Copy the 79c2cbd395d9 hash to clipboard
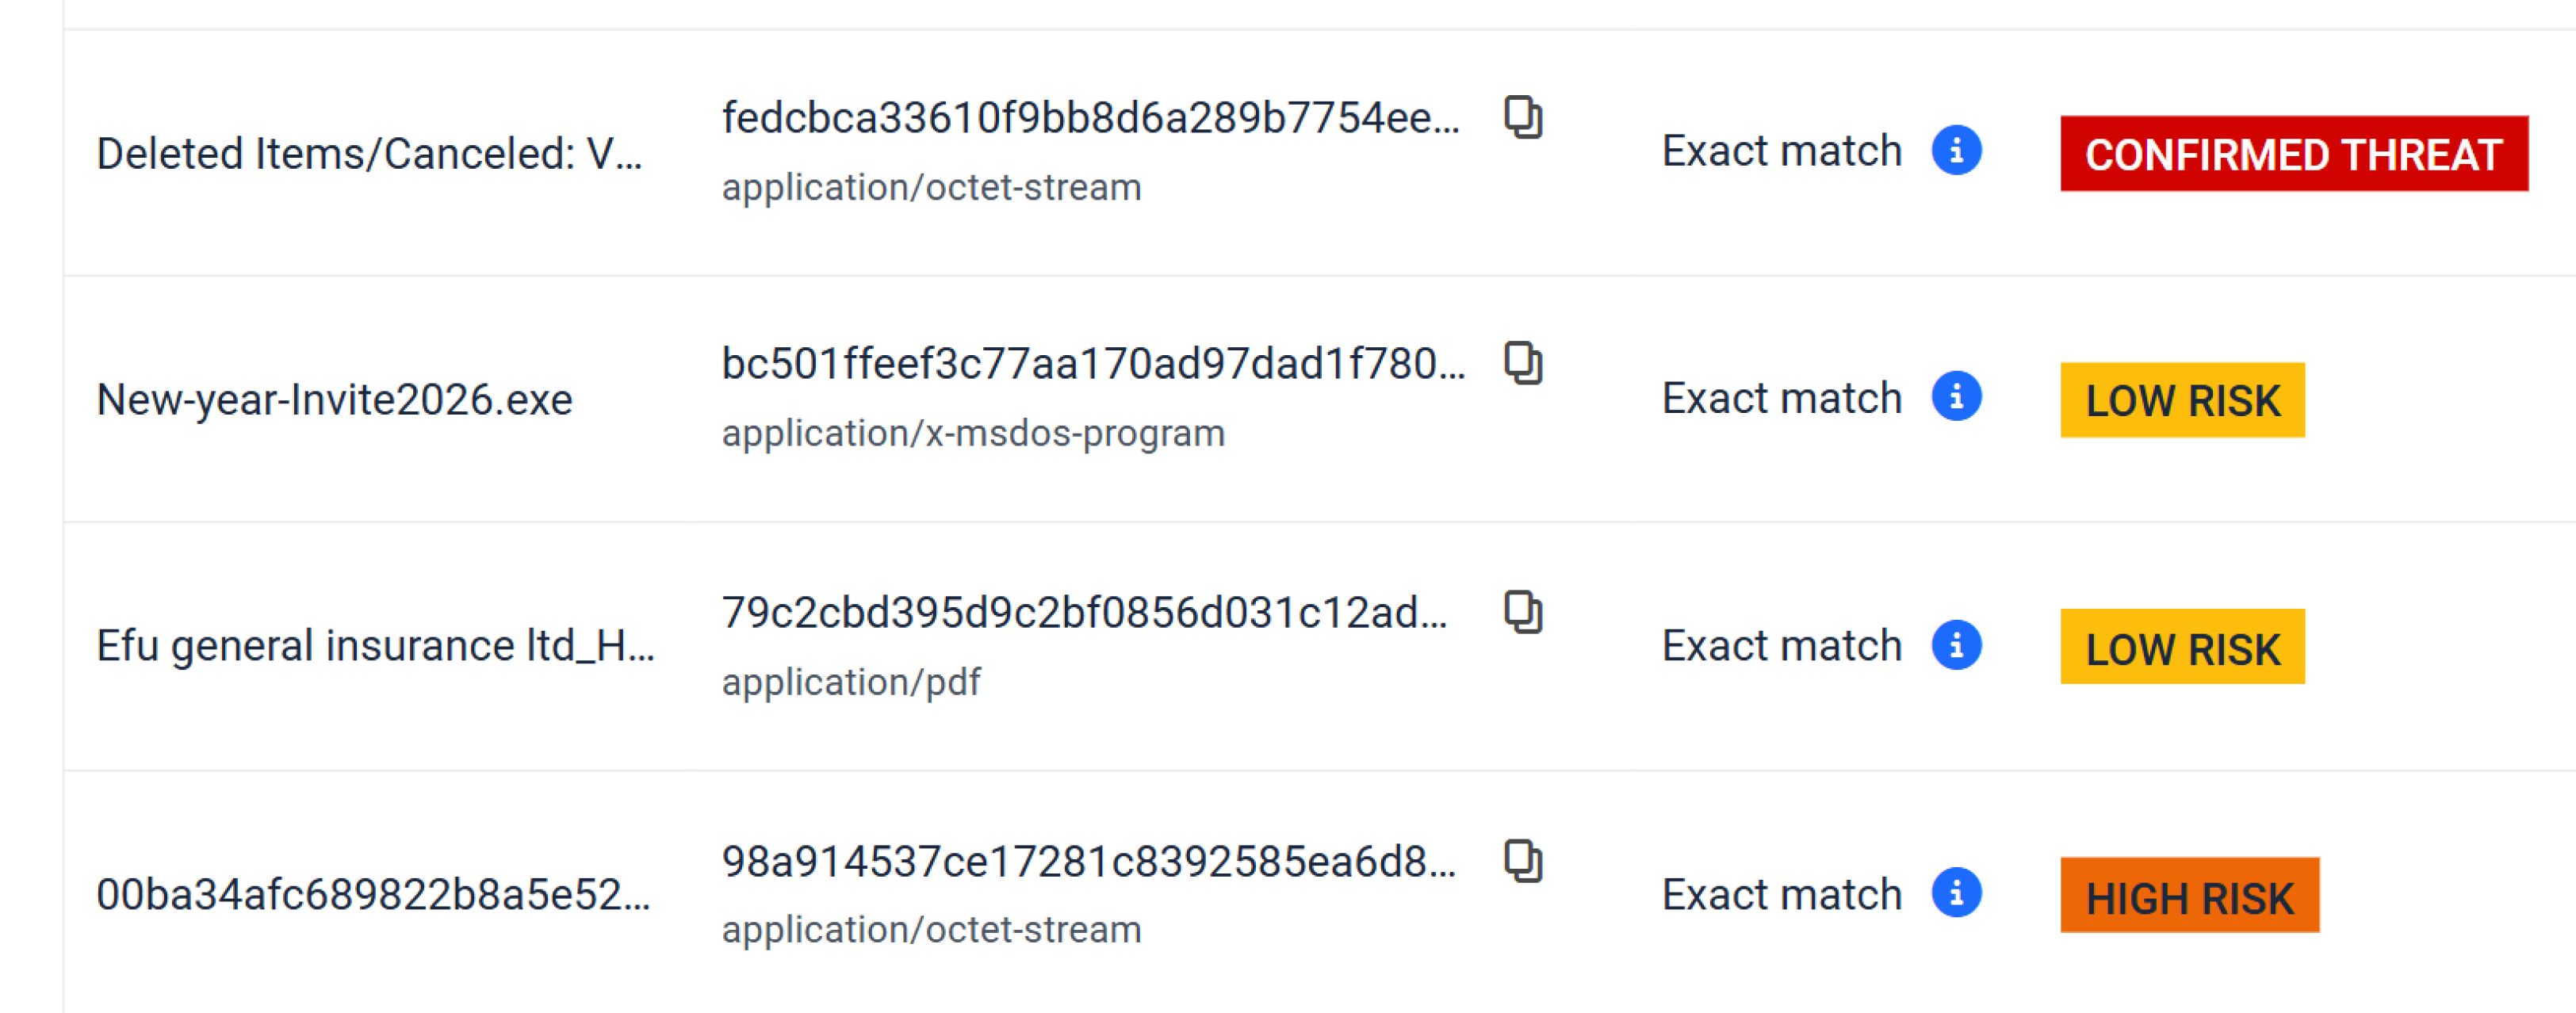The image size is (2576, 1013). [x=1523, y=612]
